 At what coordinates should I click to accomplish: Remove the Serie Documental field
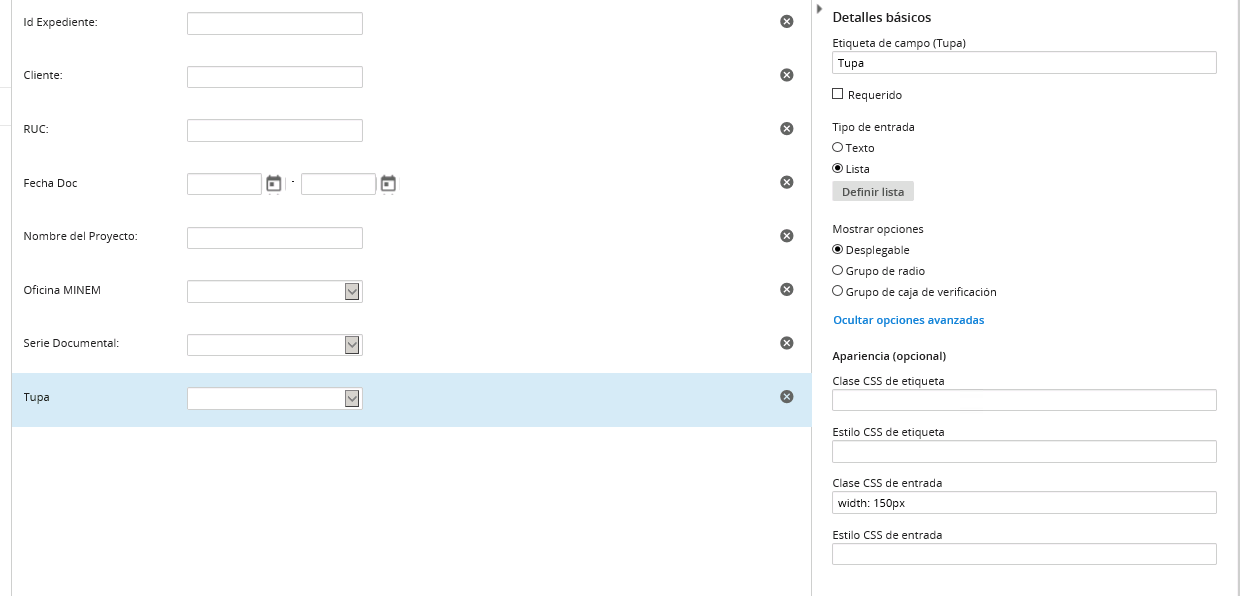pos(787,343)
